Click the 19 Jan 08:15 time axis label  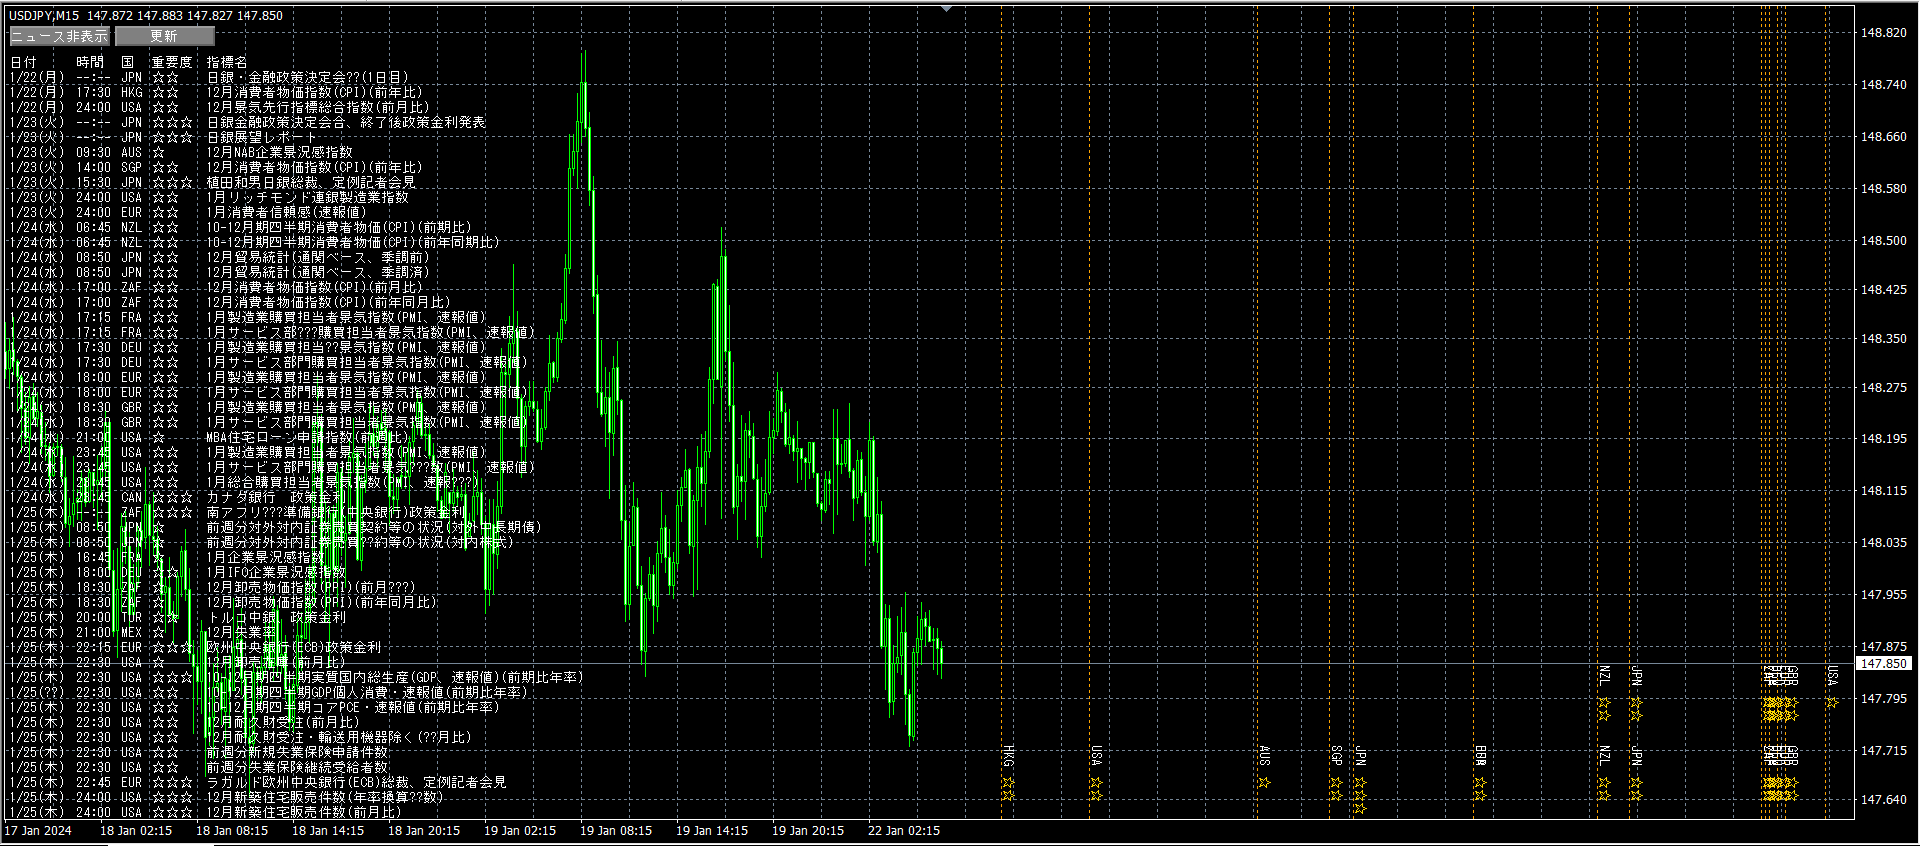tap(616, 831)
